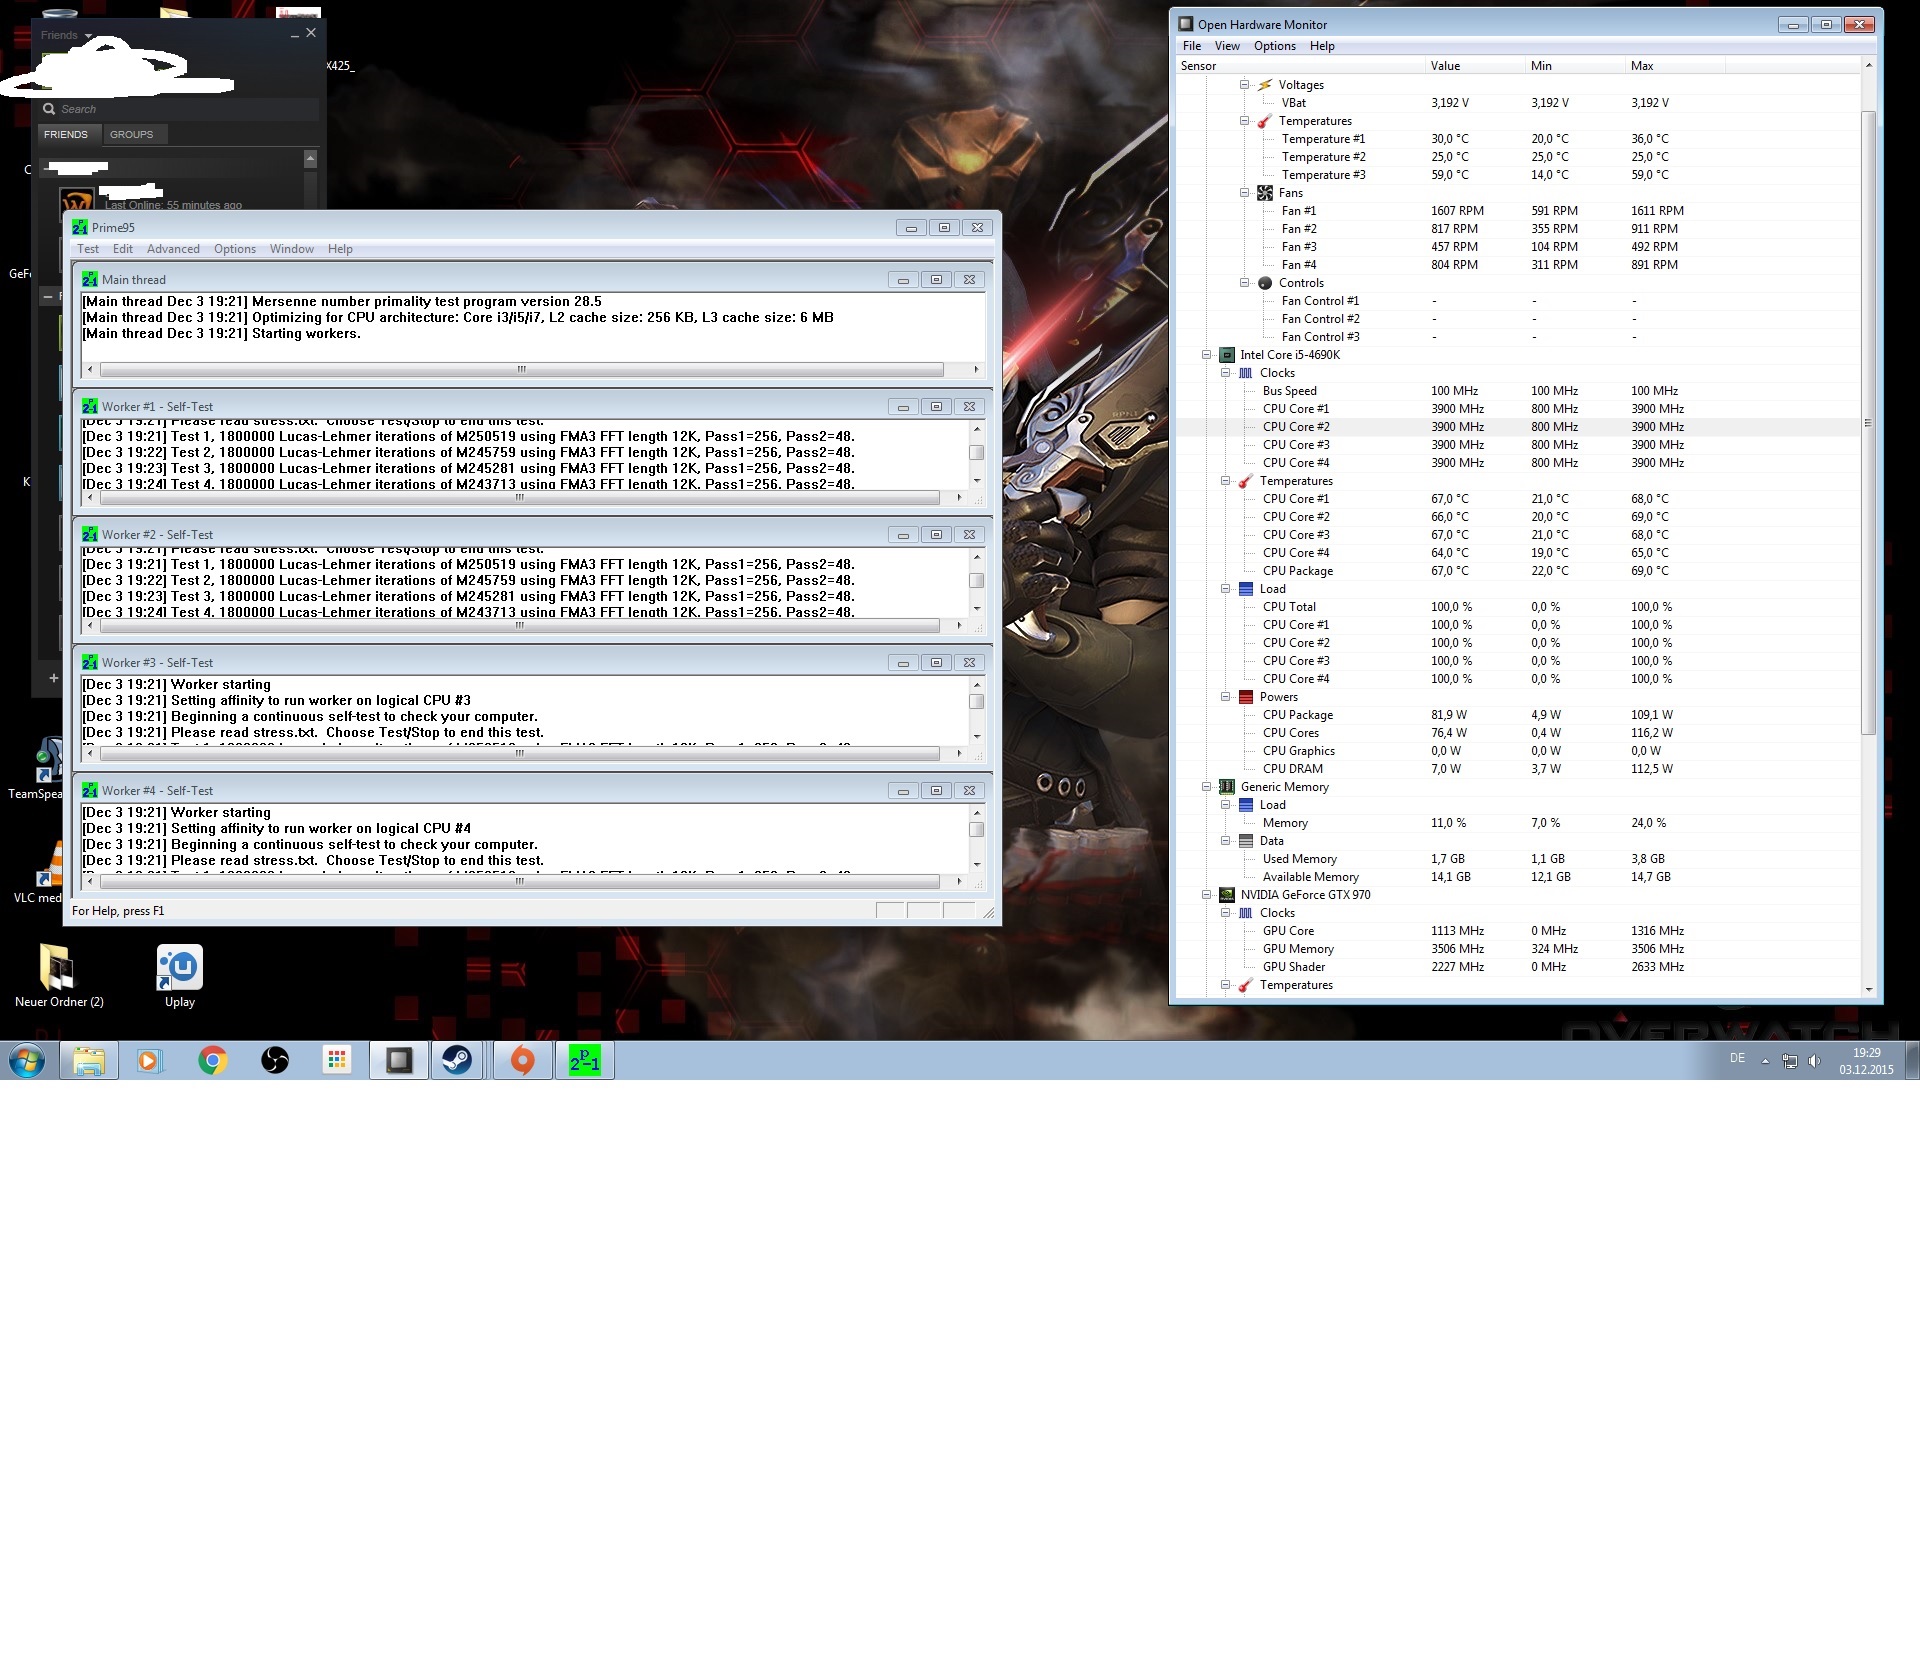
Task: Open Origin from the taskbar
Action: 522,1060
